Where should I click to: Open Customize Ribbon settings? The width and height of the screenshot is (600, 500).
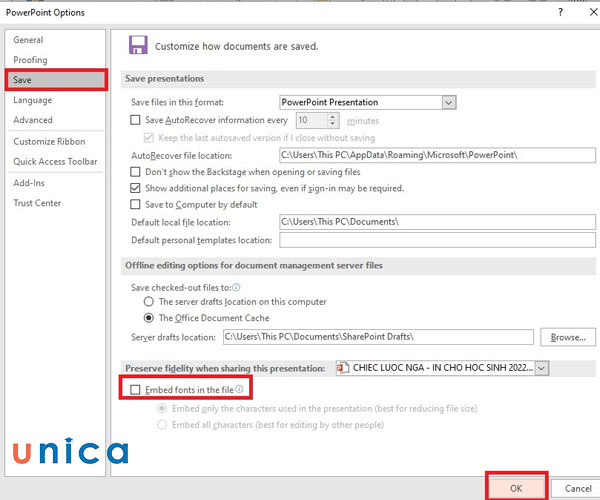(49, 142)
